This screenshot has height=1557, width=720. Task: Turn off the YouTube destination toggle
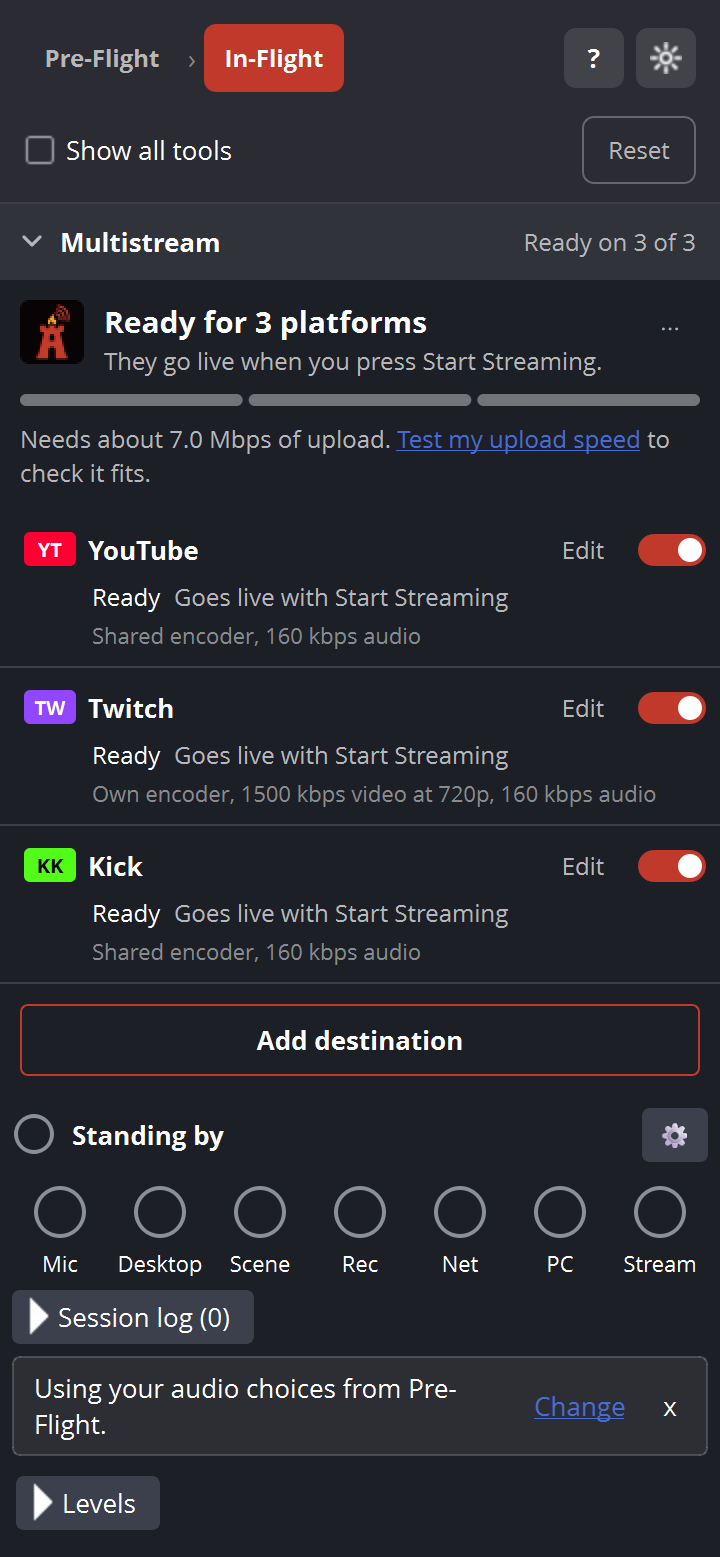672,550
